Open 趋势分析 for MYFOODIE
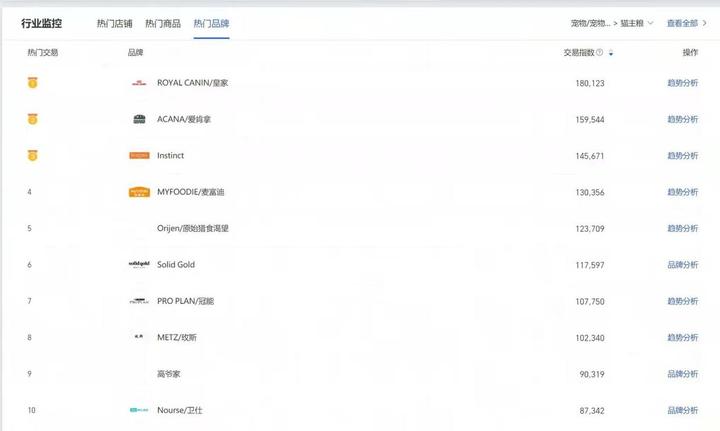Viewport: 720px width, 431px height. tap(682, 192)
